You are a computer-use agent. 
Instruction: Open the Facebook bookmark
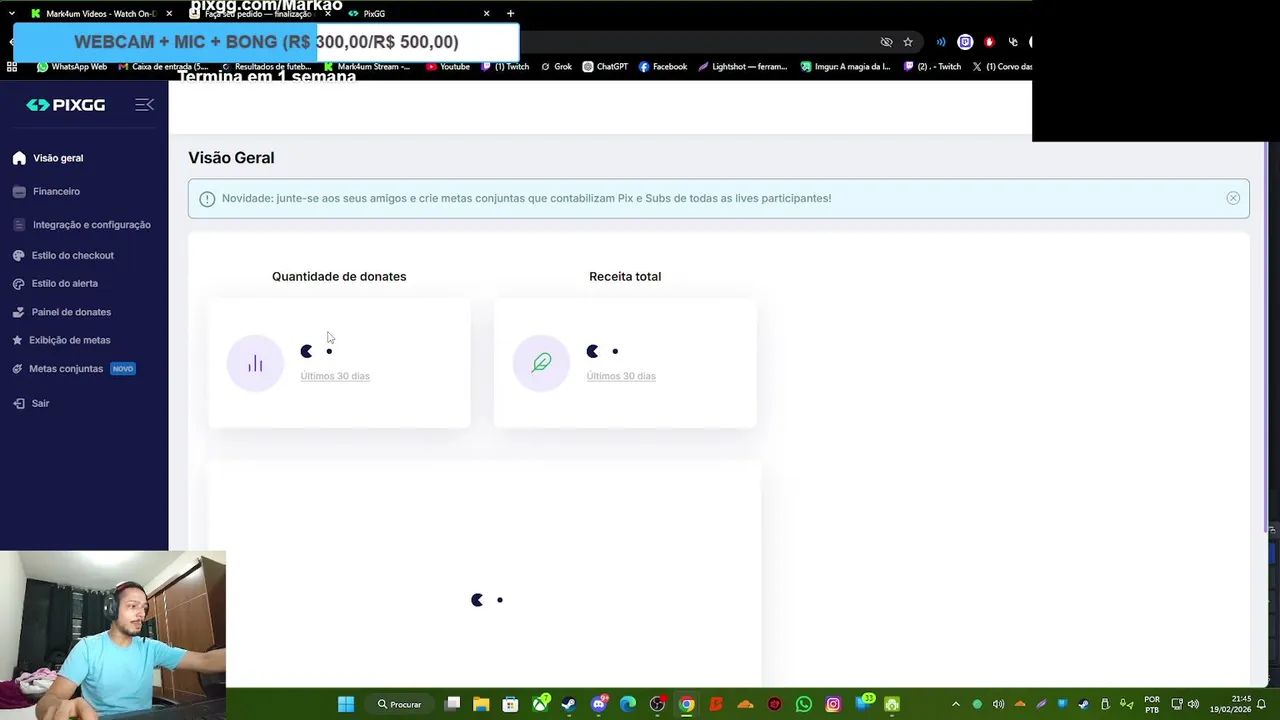click(x=663, y=67)
